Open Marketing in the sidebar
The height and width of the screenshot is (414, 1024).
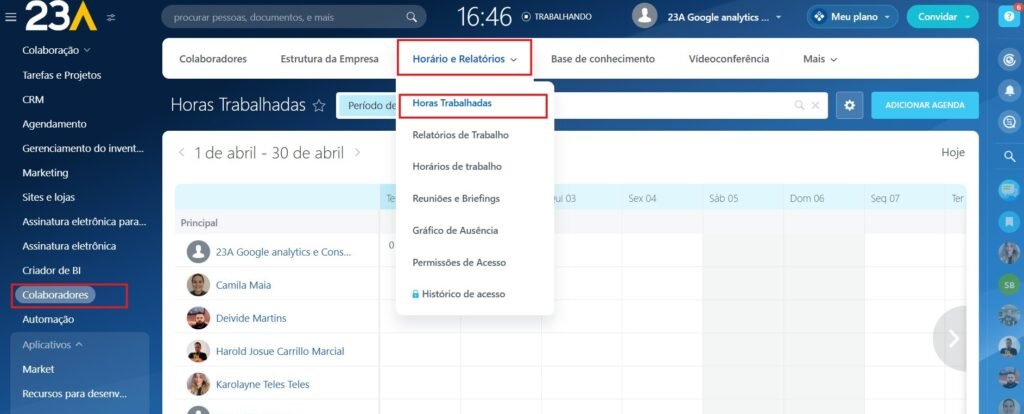45,173
